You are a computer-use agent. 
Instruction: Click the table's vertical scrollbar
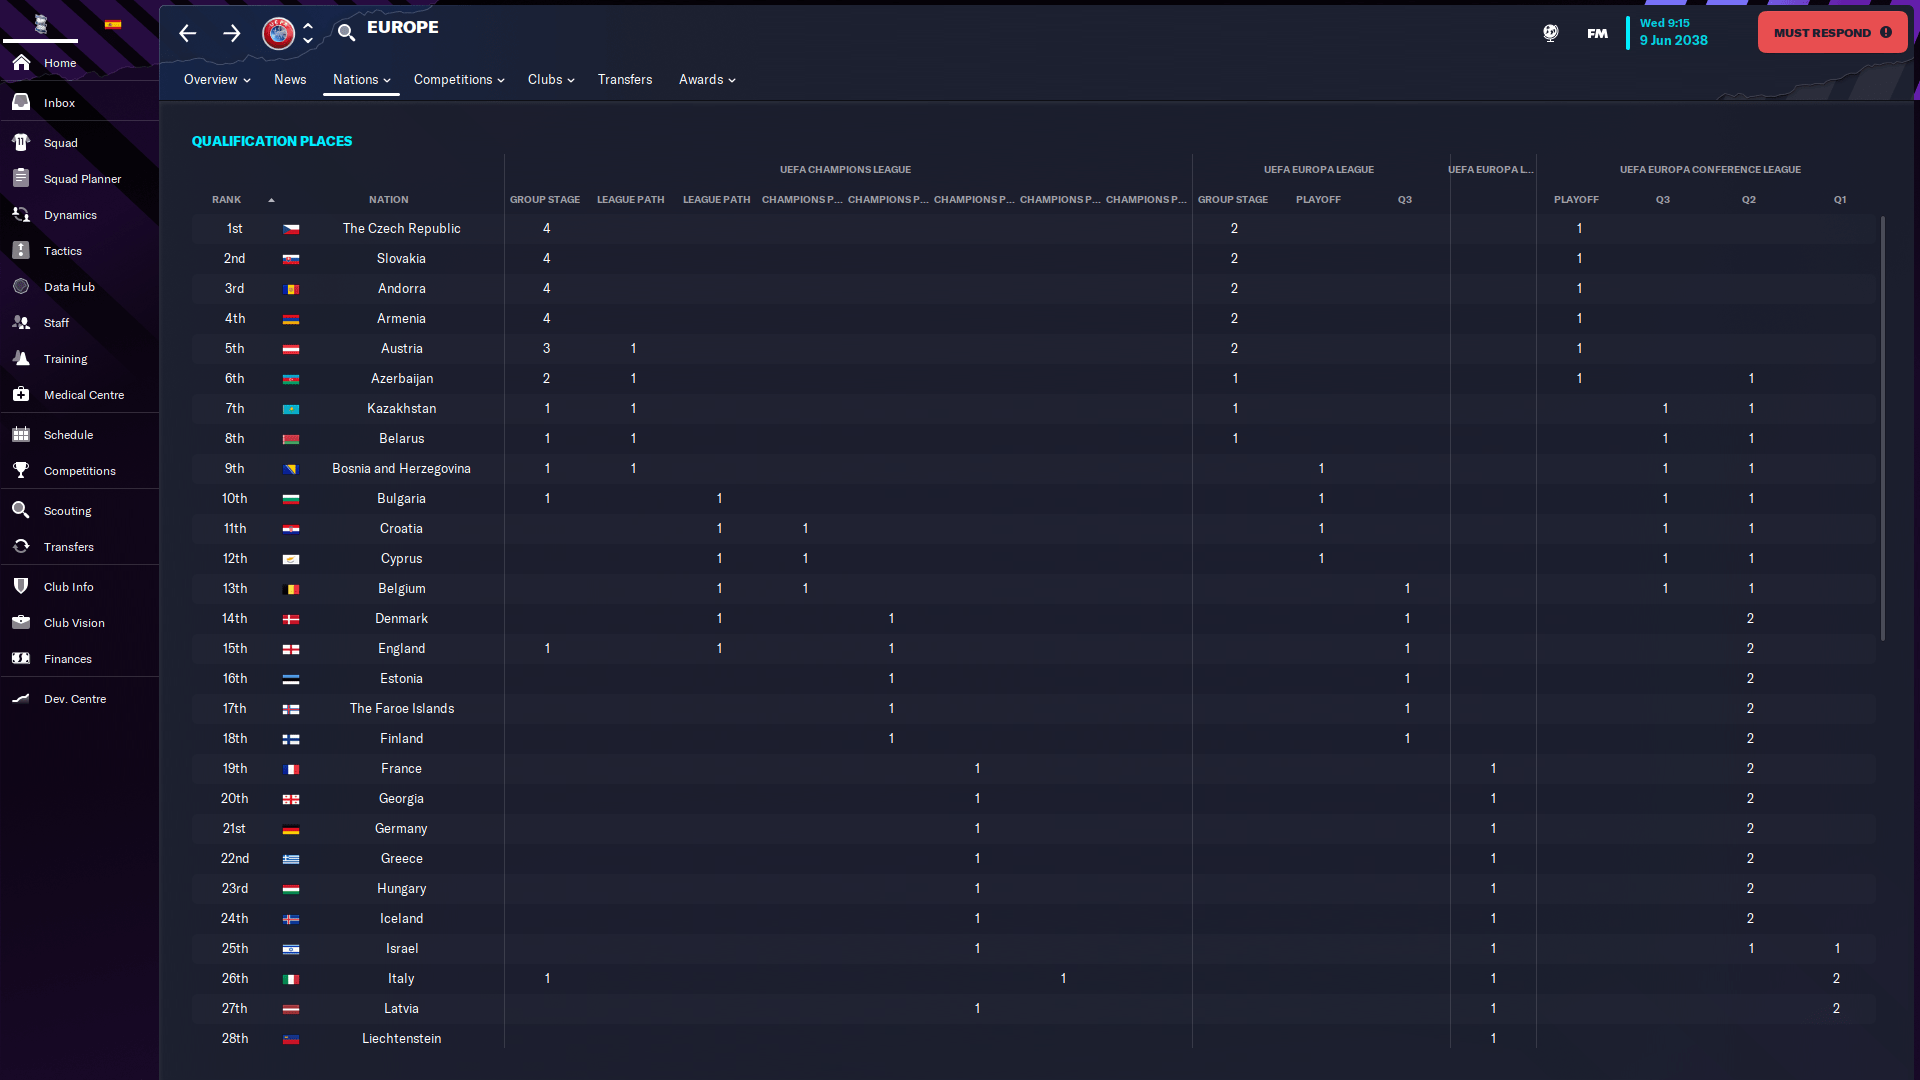click(1882, 430)
